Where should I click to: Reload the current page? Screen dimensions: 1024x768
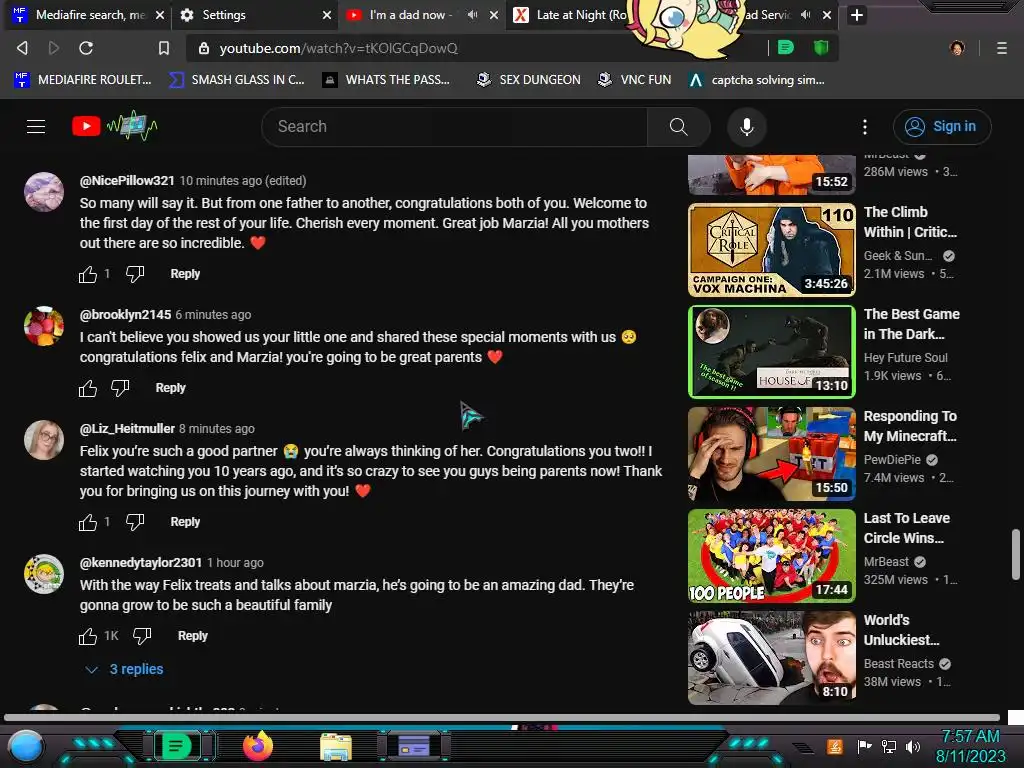(x=86, y=48)
